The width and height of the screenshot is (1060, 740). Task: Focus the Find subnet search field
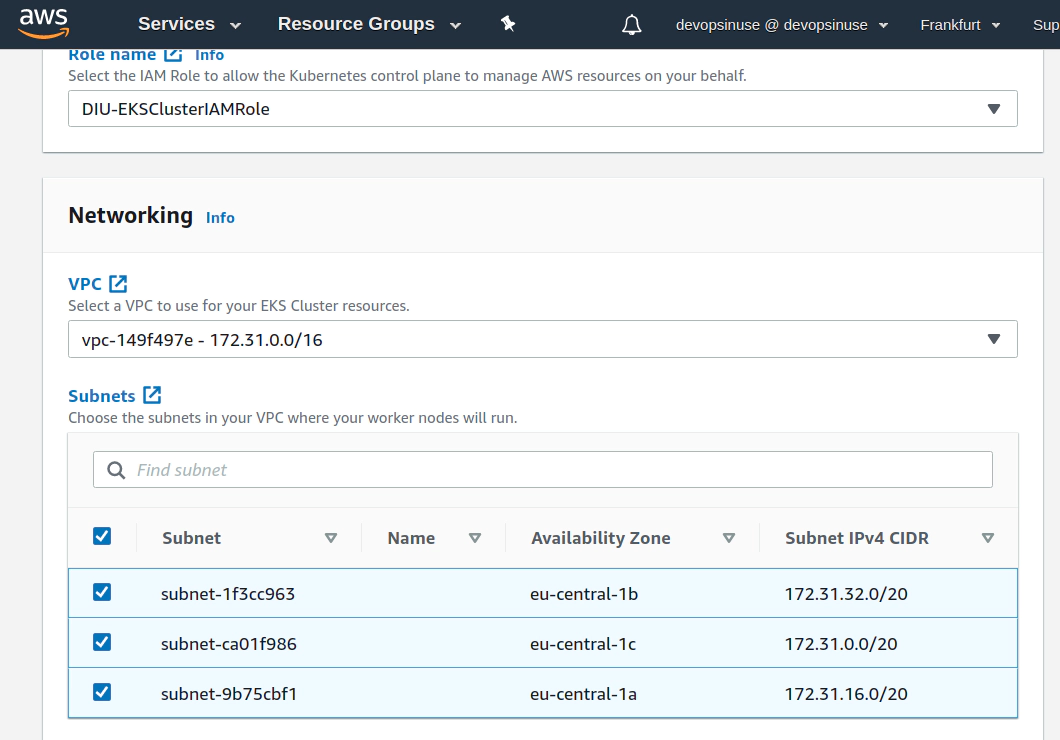coord(543,470)
